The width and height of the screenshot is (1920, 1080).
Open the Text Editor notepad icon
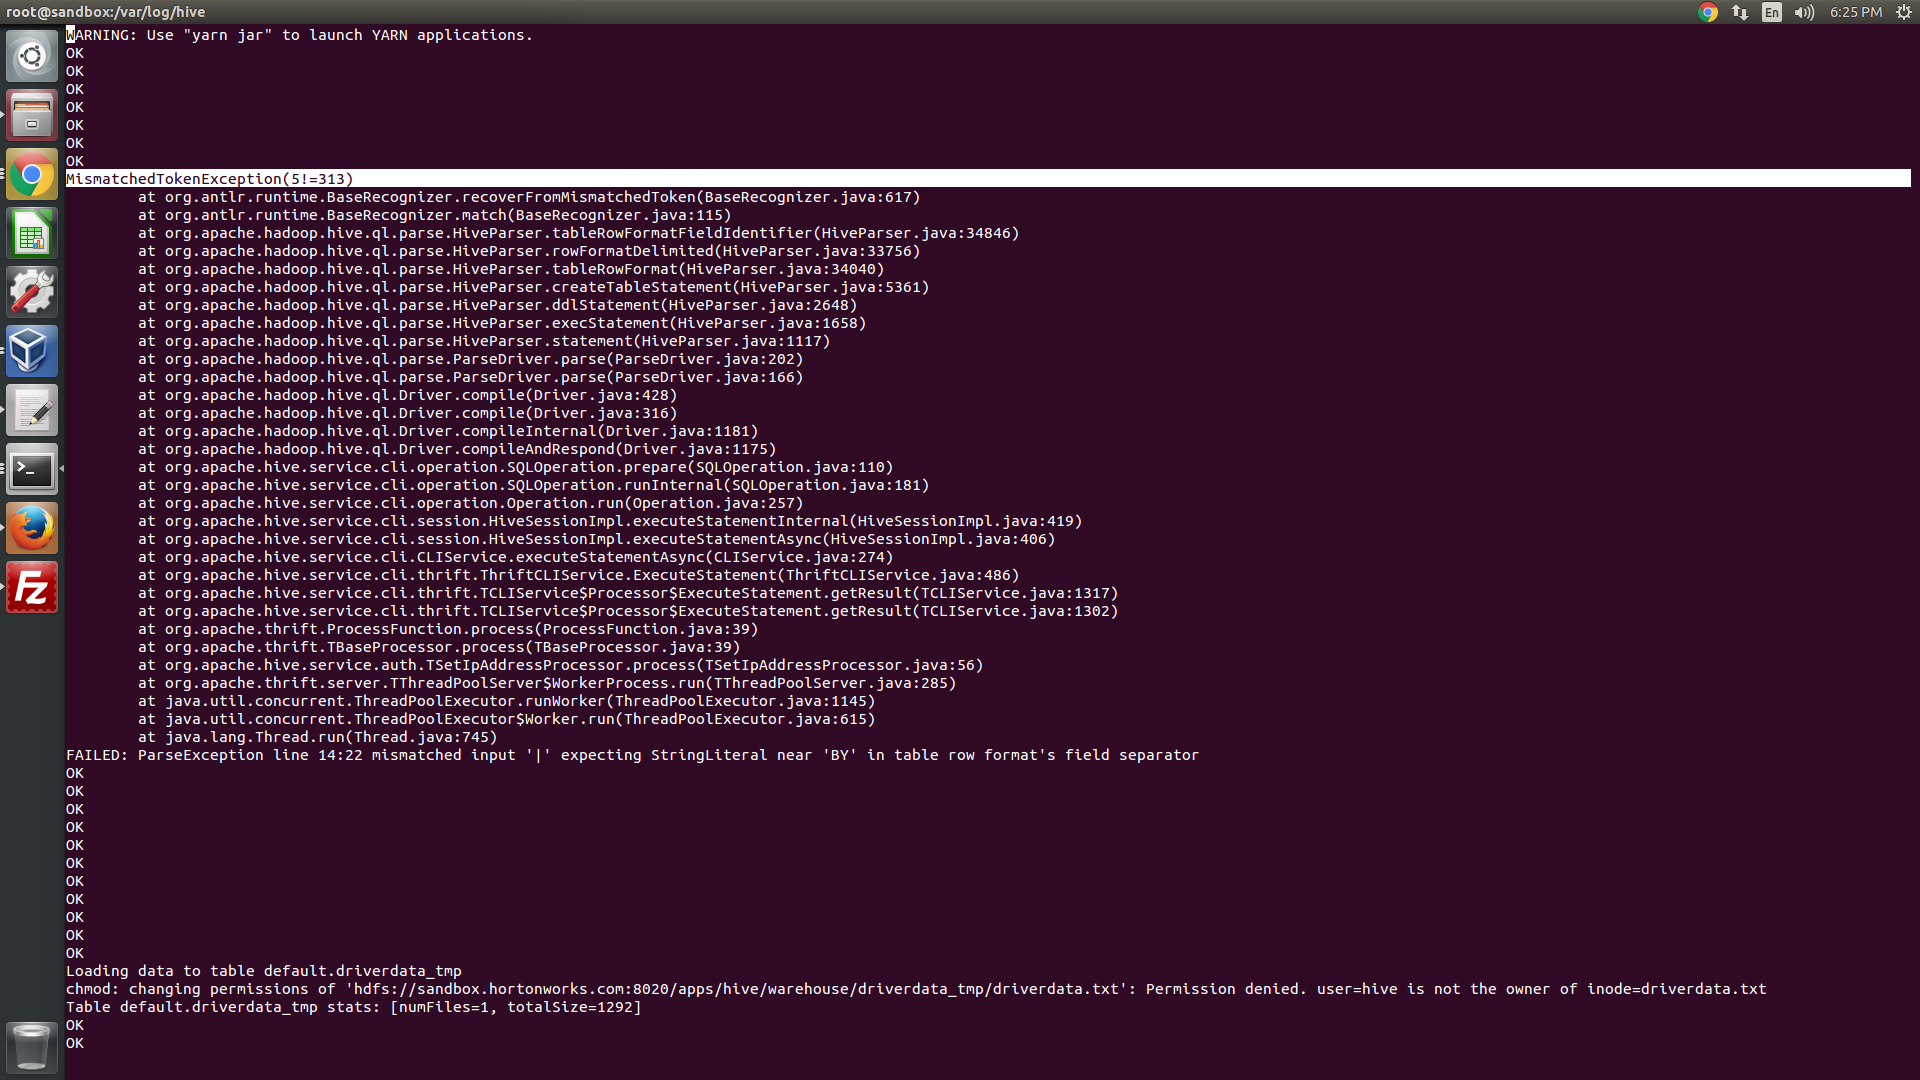[x=32, y=410]
